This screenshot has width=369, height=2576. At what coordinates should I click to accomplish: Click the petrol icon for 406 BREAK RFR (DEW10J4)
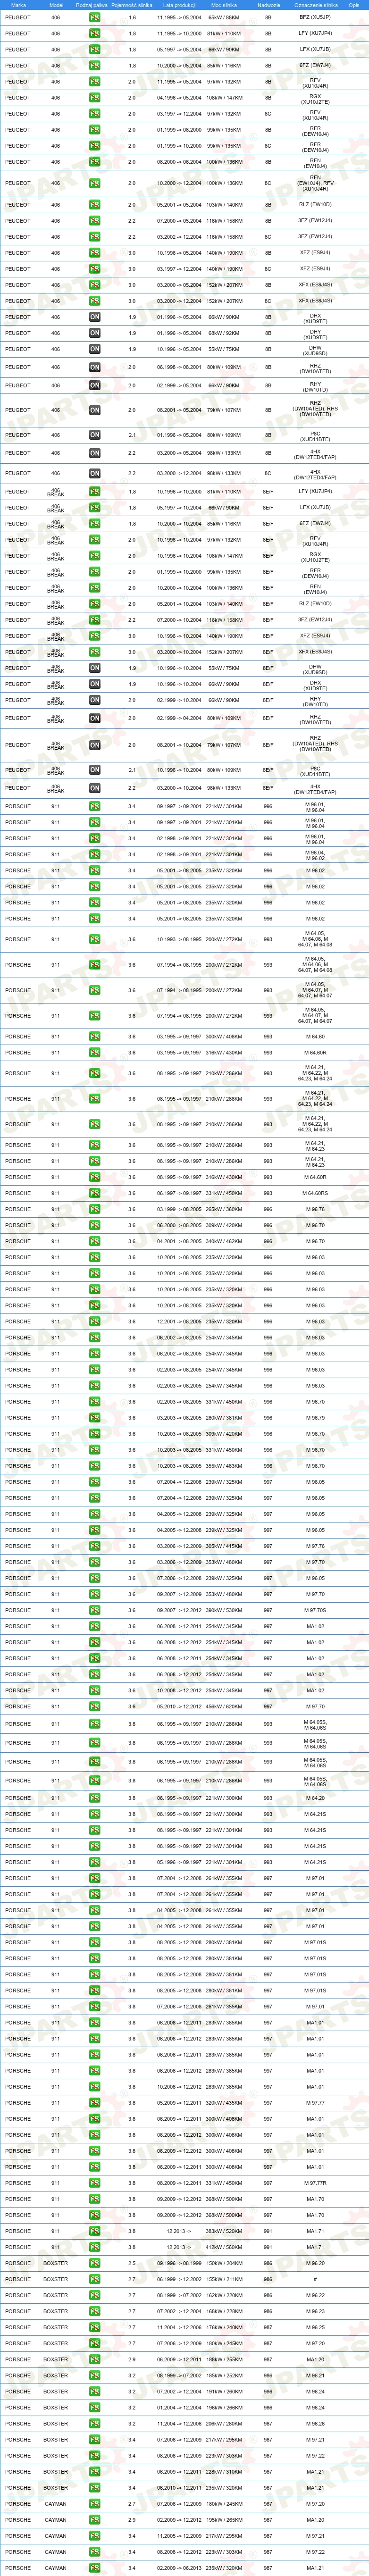tap(95, 572)
